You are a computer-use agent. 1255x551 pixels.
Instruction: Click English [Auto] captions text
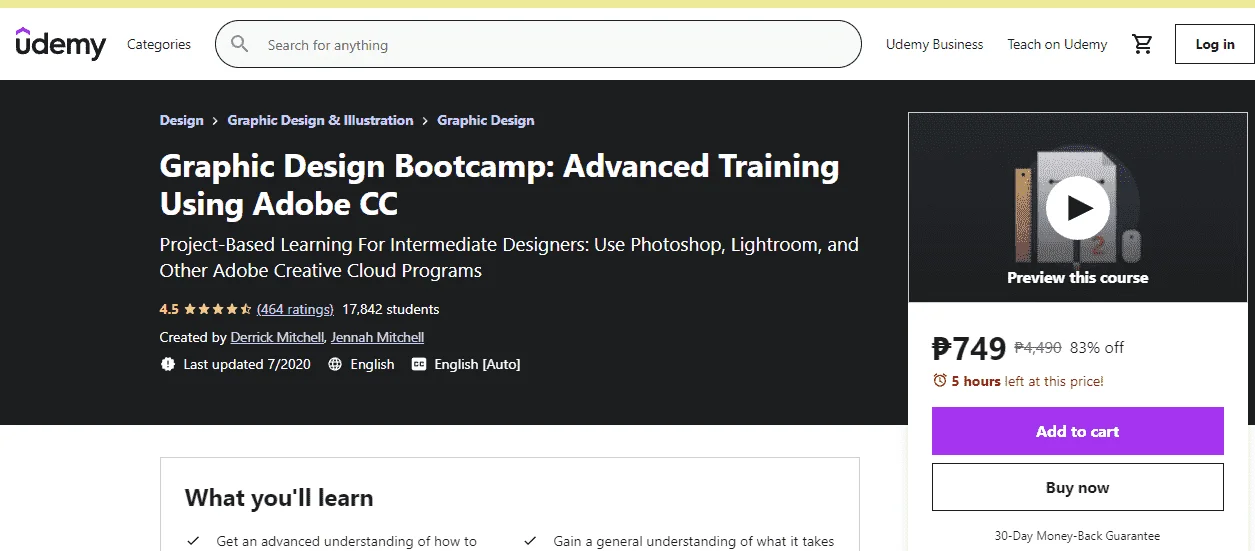[477, 364]
